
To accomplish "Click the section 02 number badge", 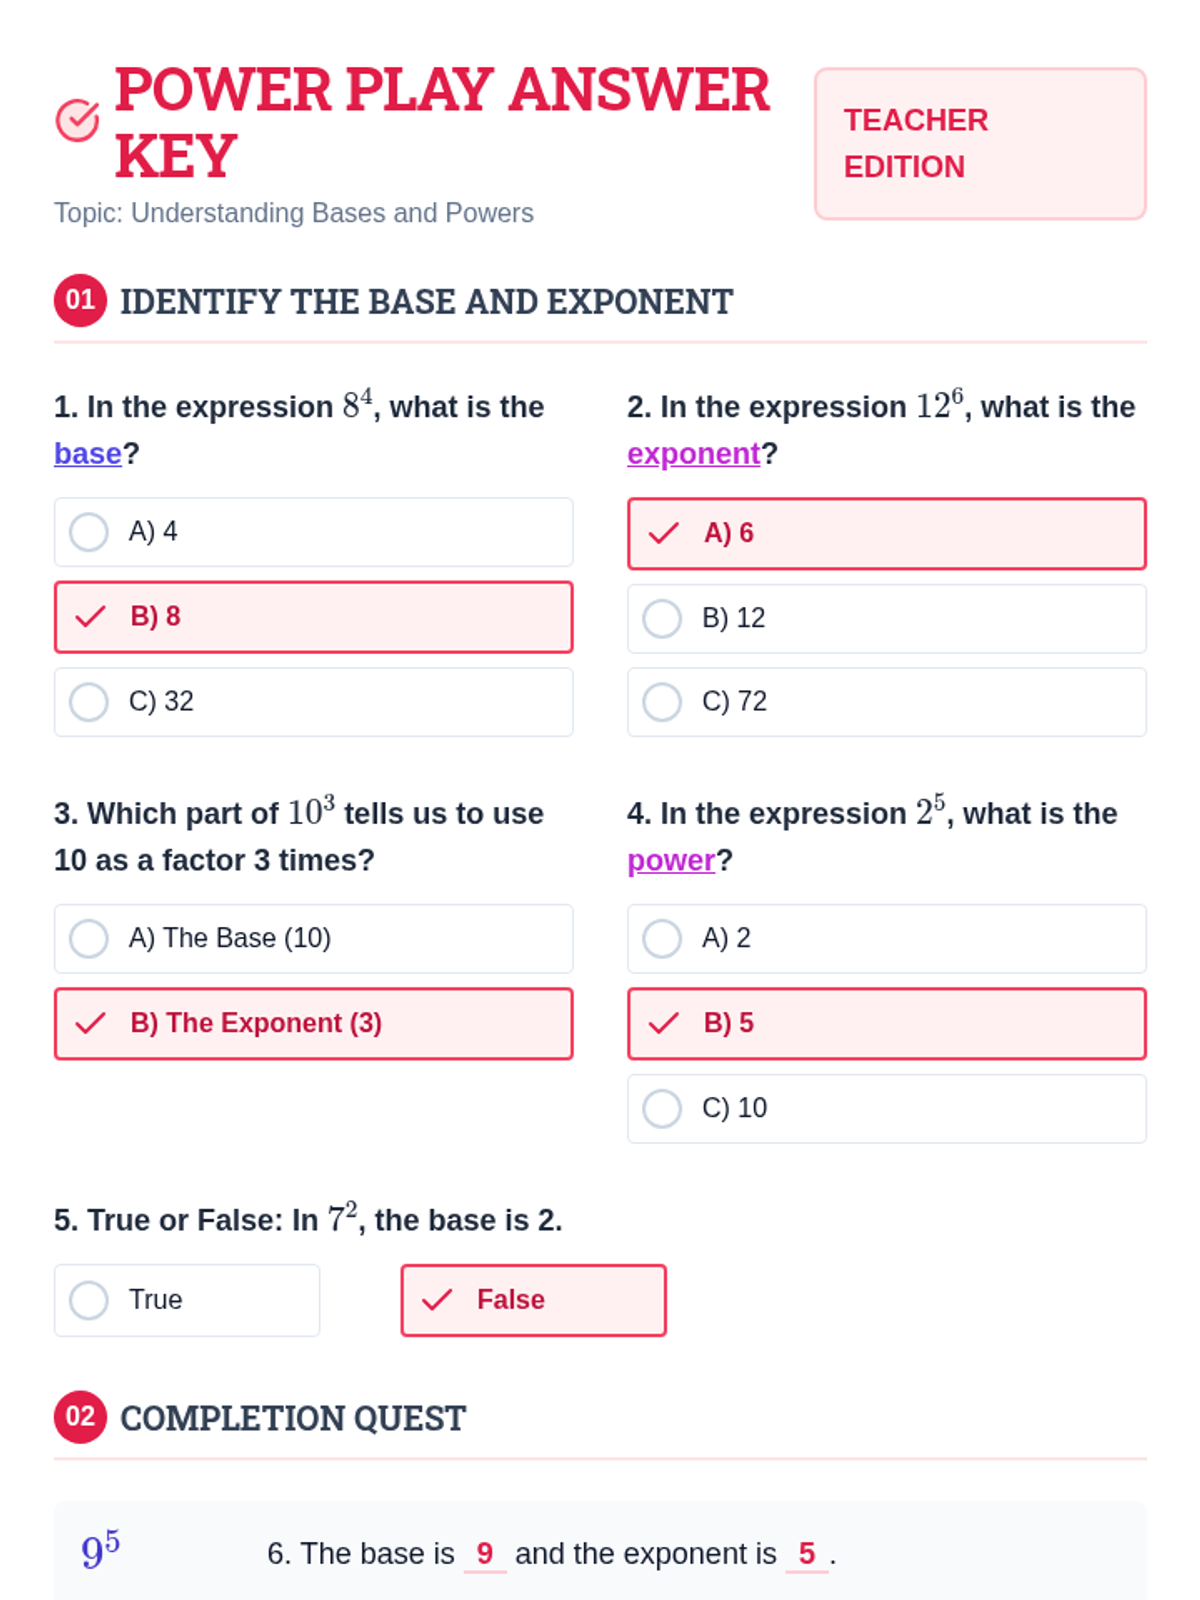I will click(x=80, y=1417).
